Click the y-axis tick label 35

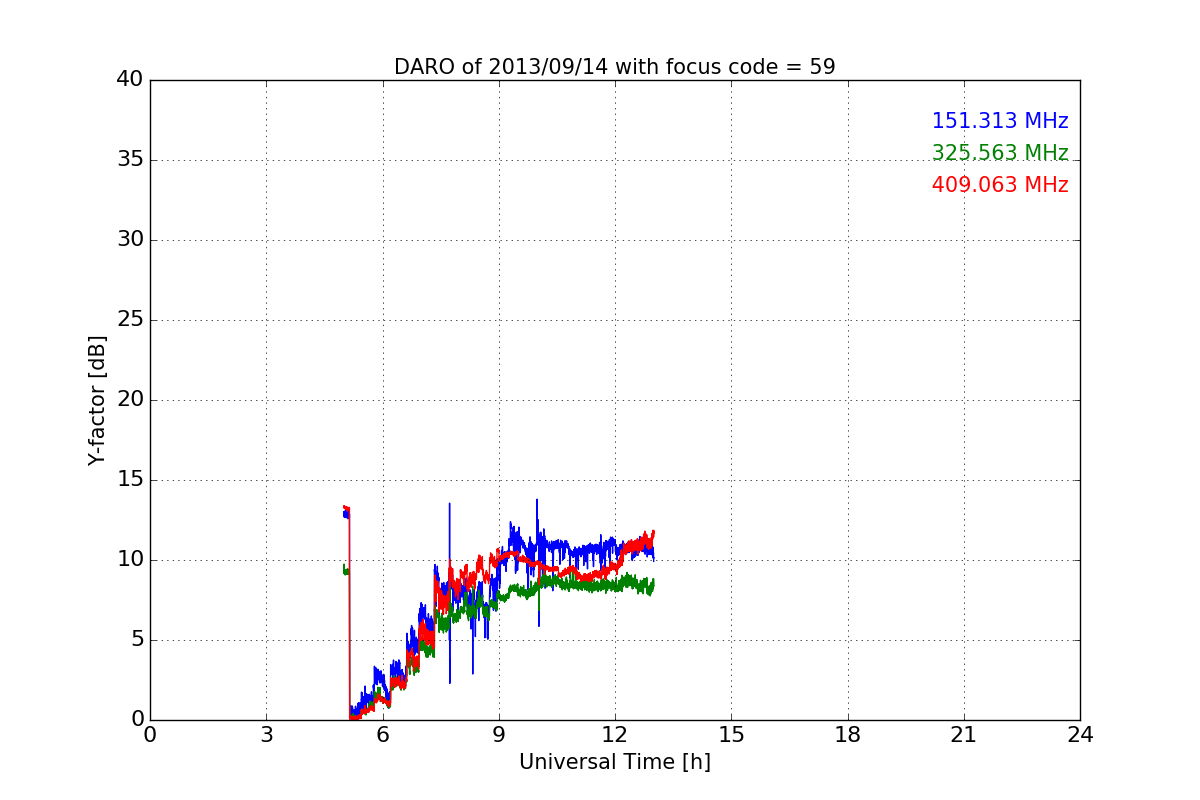[130, 160]
